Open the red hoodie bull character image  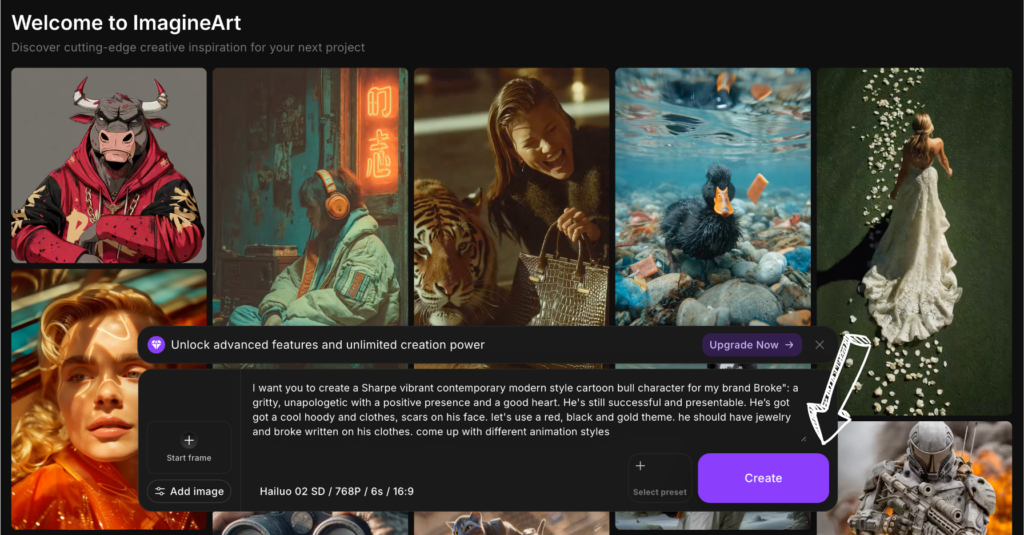point(108,165)
